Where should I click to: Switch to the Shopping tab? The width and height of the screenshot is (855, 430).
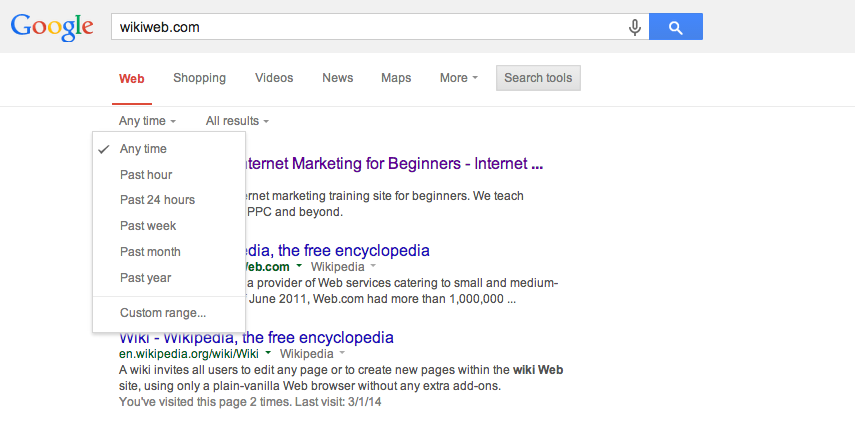pyautogui.click(x=200, y=78)
